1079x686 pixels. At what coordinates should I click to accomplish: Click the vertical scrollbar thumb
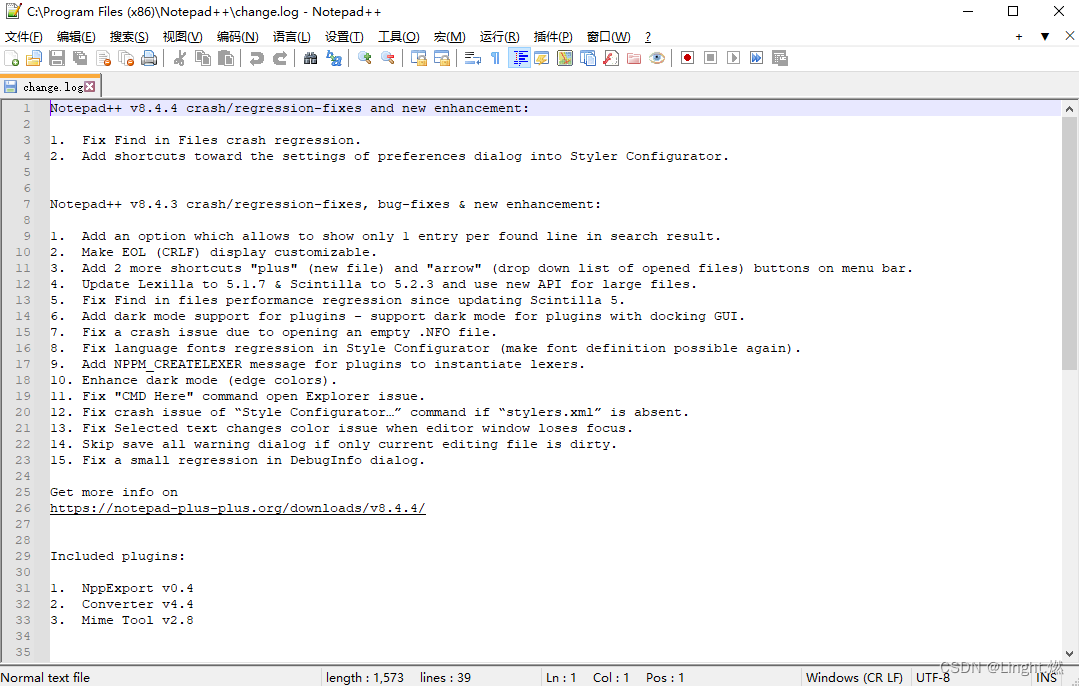(1069, 244)
